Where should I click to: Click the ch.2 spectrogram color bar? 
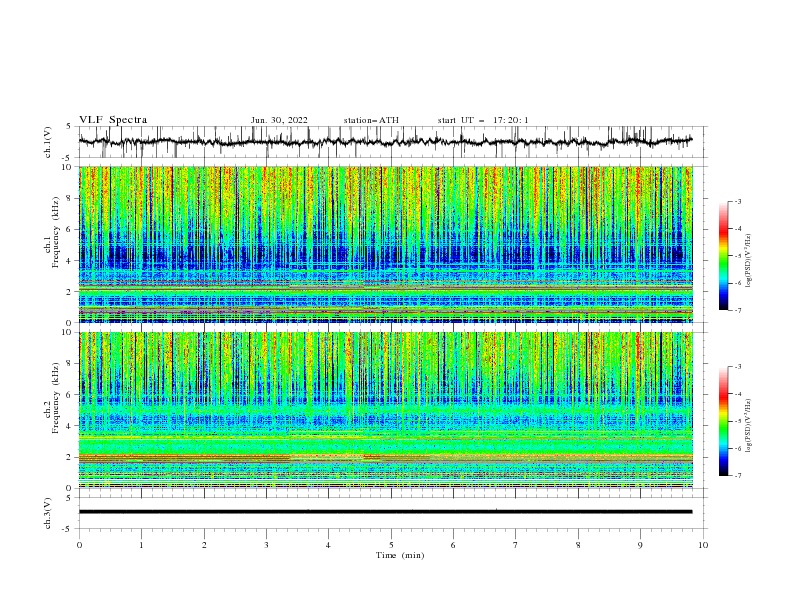point(723,421)
